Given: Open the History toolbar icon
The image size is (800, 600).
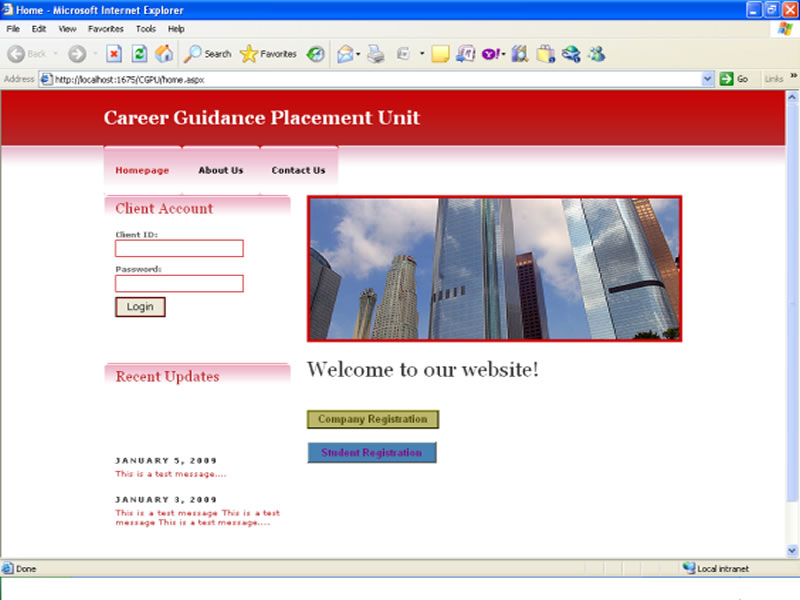Looking at the screenshot, I should pyautogui.click(x=316, y=54).
